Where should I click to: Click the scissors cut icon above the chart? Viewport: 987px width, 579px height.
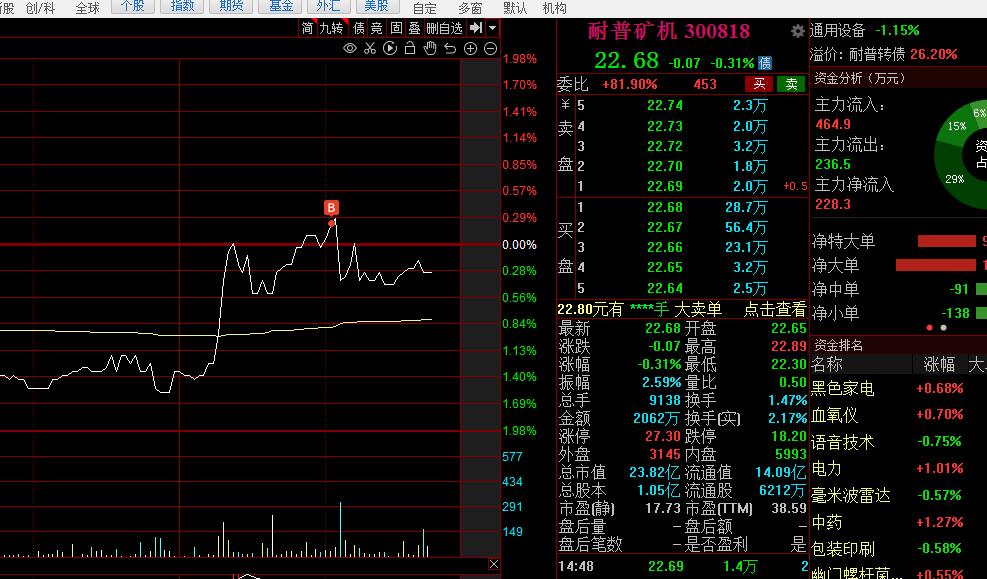click(x=370, y=49)
